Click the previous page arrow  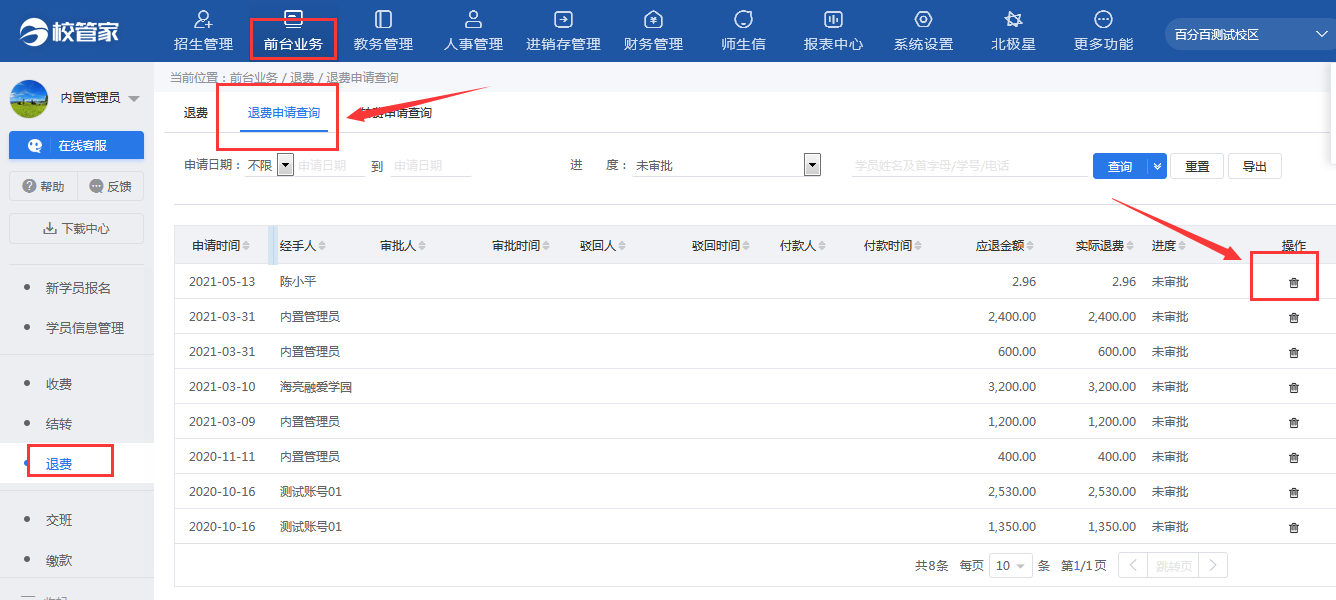pos(1132,565)
